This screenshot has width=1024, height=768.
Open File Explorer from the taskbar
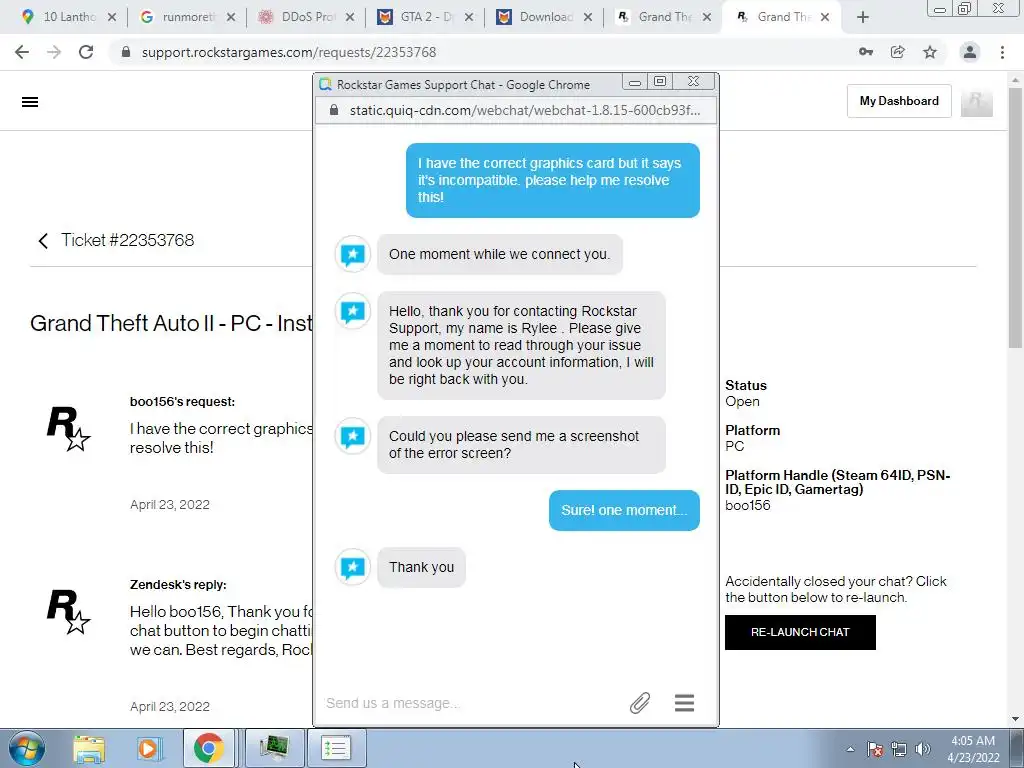(89, 748)
